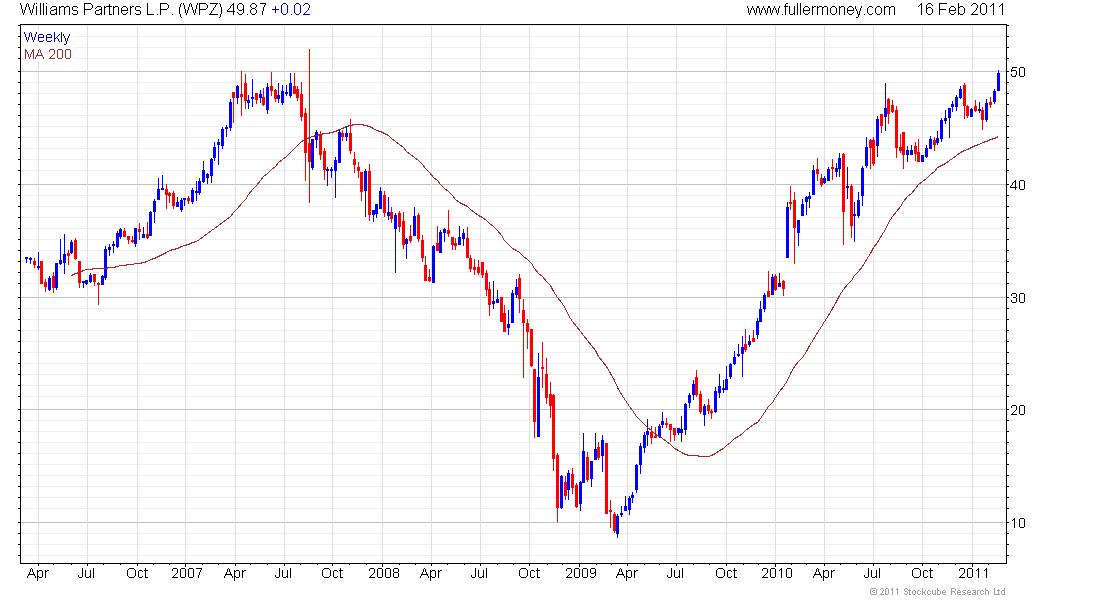
Task: Select the 'MA 200' legend label
Action: (x=48, y=54)
